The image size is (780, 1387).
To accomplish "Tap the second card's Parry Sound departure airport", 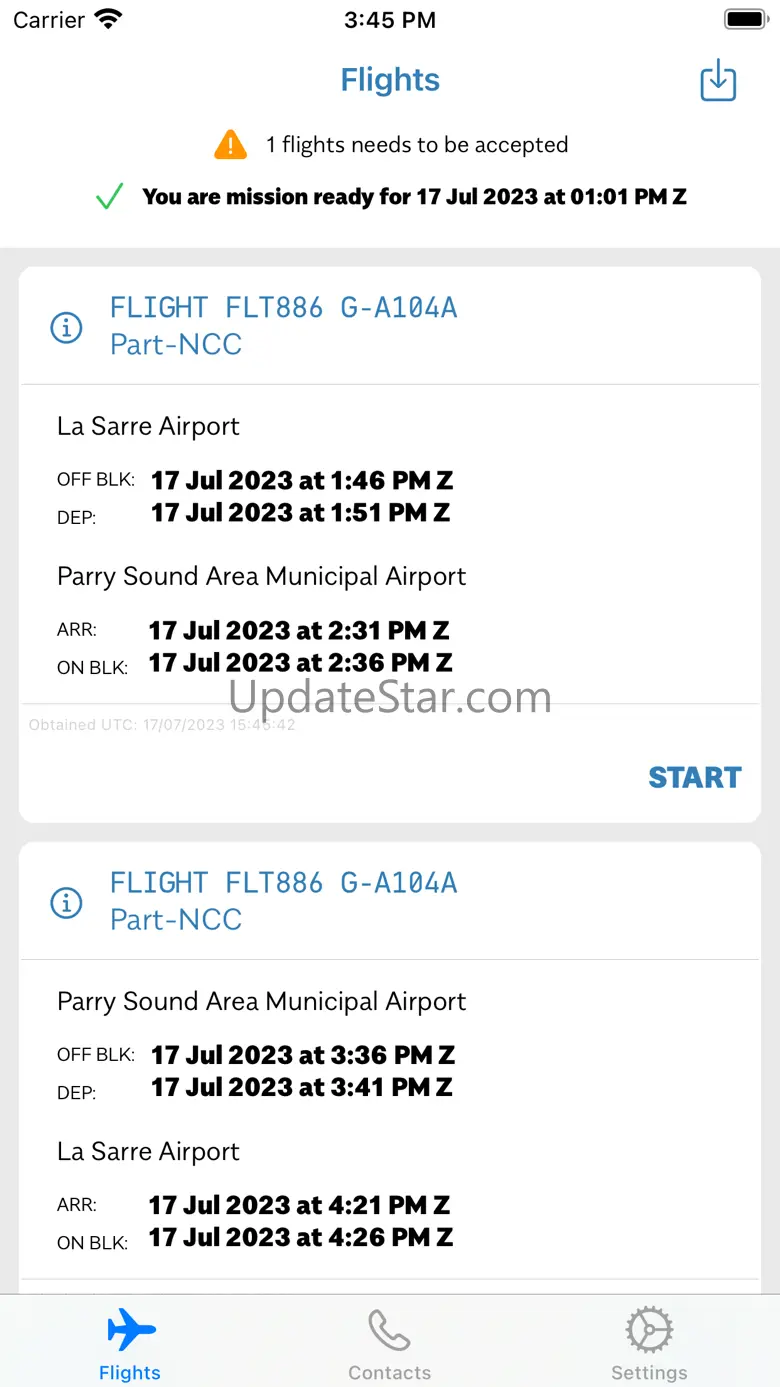I will 261,1001.
